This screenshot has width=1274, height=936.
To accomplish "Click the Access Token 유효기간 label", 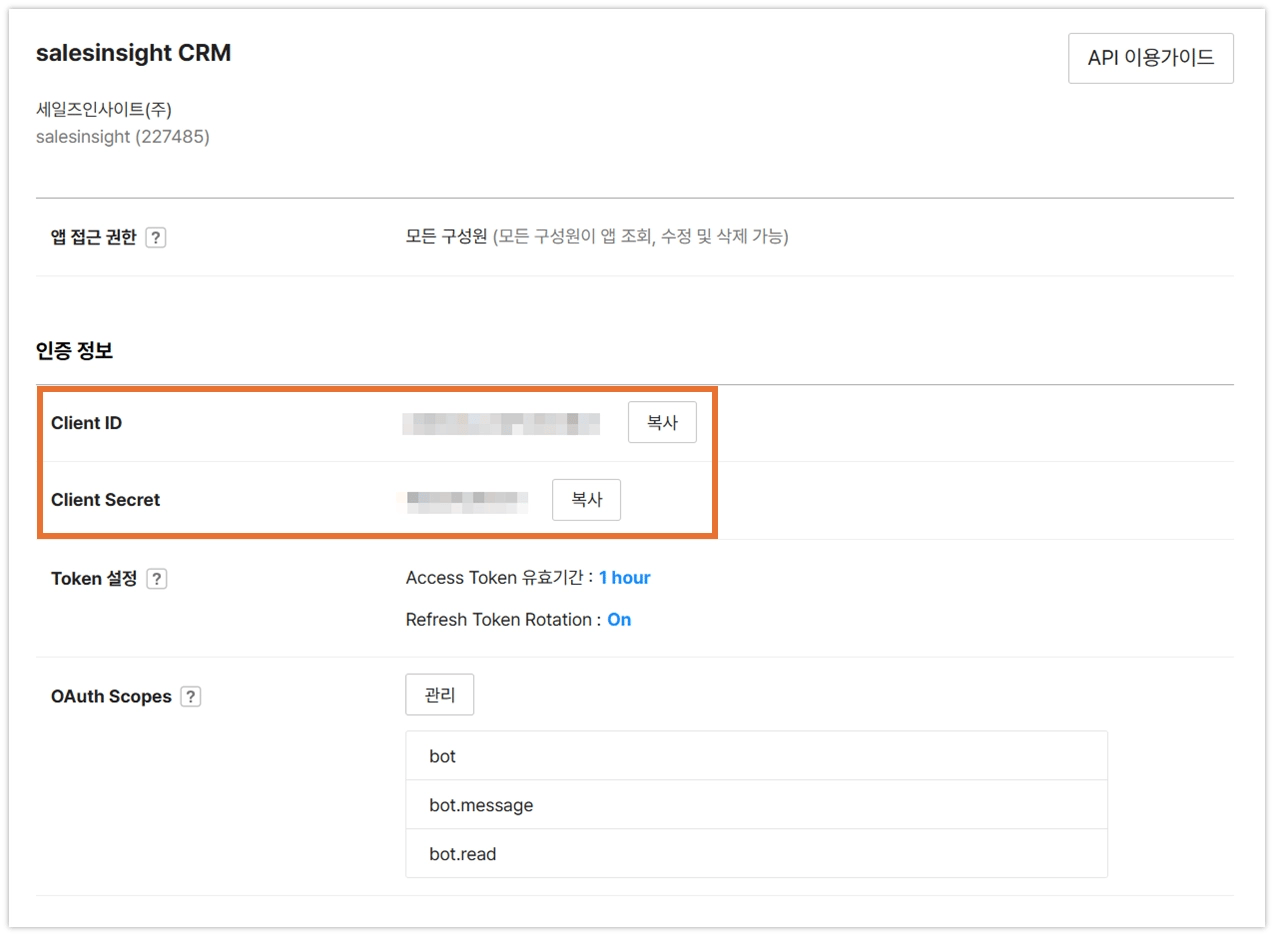I will 500,578.
